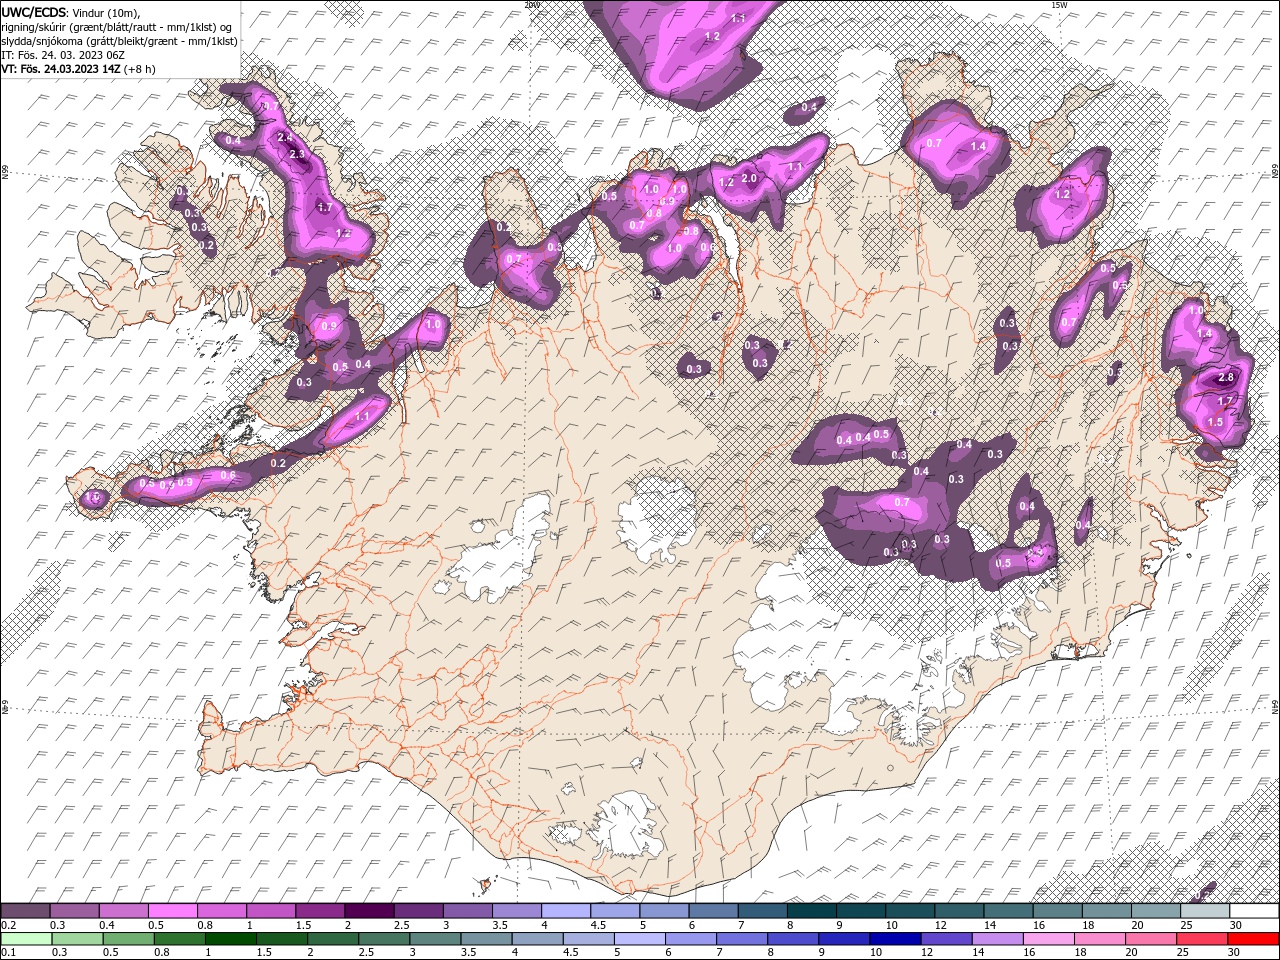Click the top-row legend swatch between 0.2 and 0.3
The image size is (1280, 960).
[x=26, y=911]
